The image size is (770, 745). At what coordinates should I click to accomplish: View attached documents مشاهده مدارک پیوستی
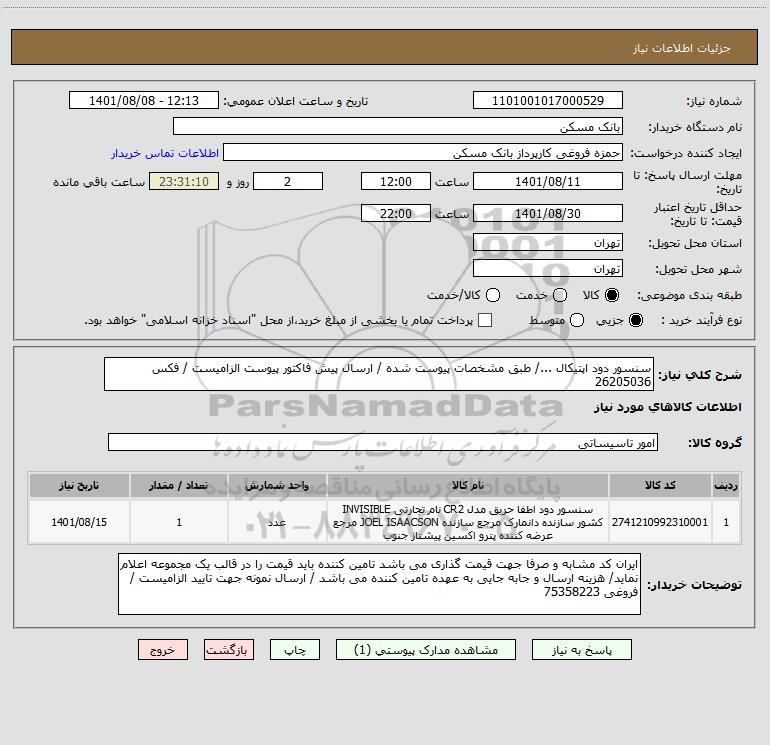pos(426,650)
